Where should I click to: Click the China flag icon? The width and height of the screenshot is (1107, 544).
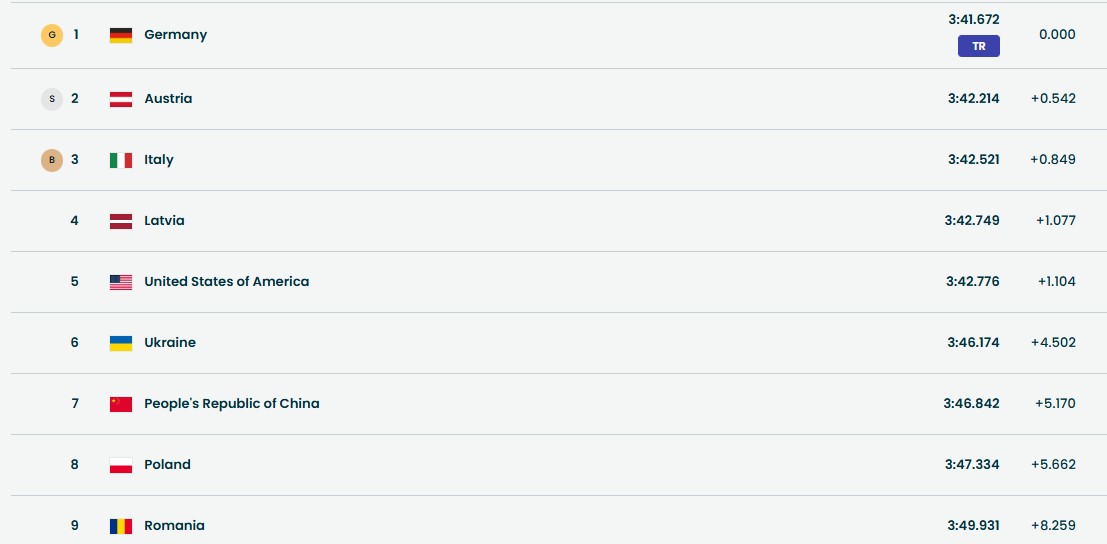point(121,404)
